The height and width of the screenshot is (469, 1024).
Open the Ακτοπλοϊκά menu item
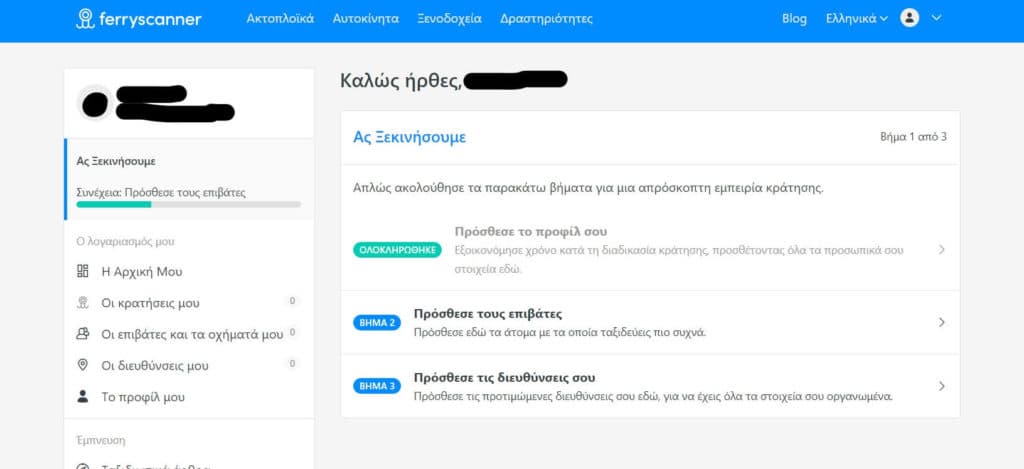280,19
